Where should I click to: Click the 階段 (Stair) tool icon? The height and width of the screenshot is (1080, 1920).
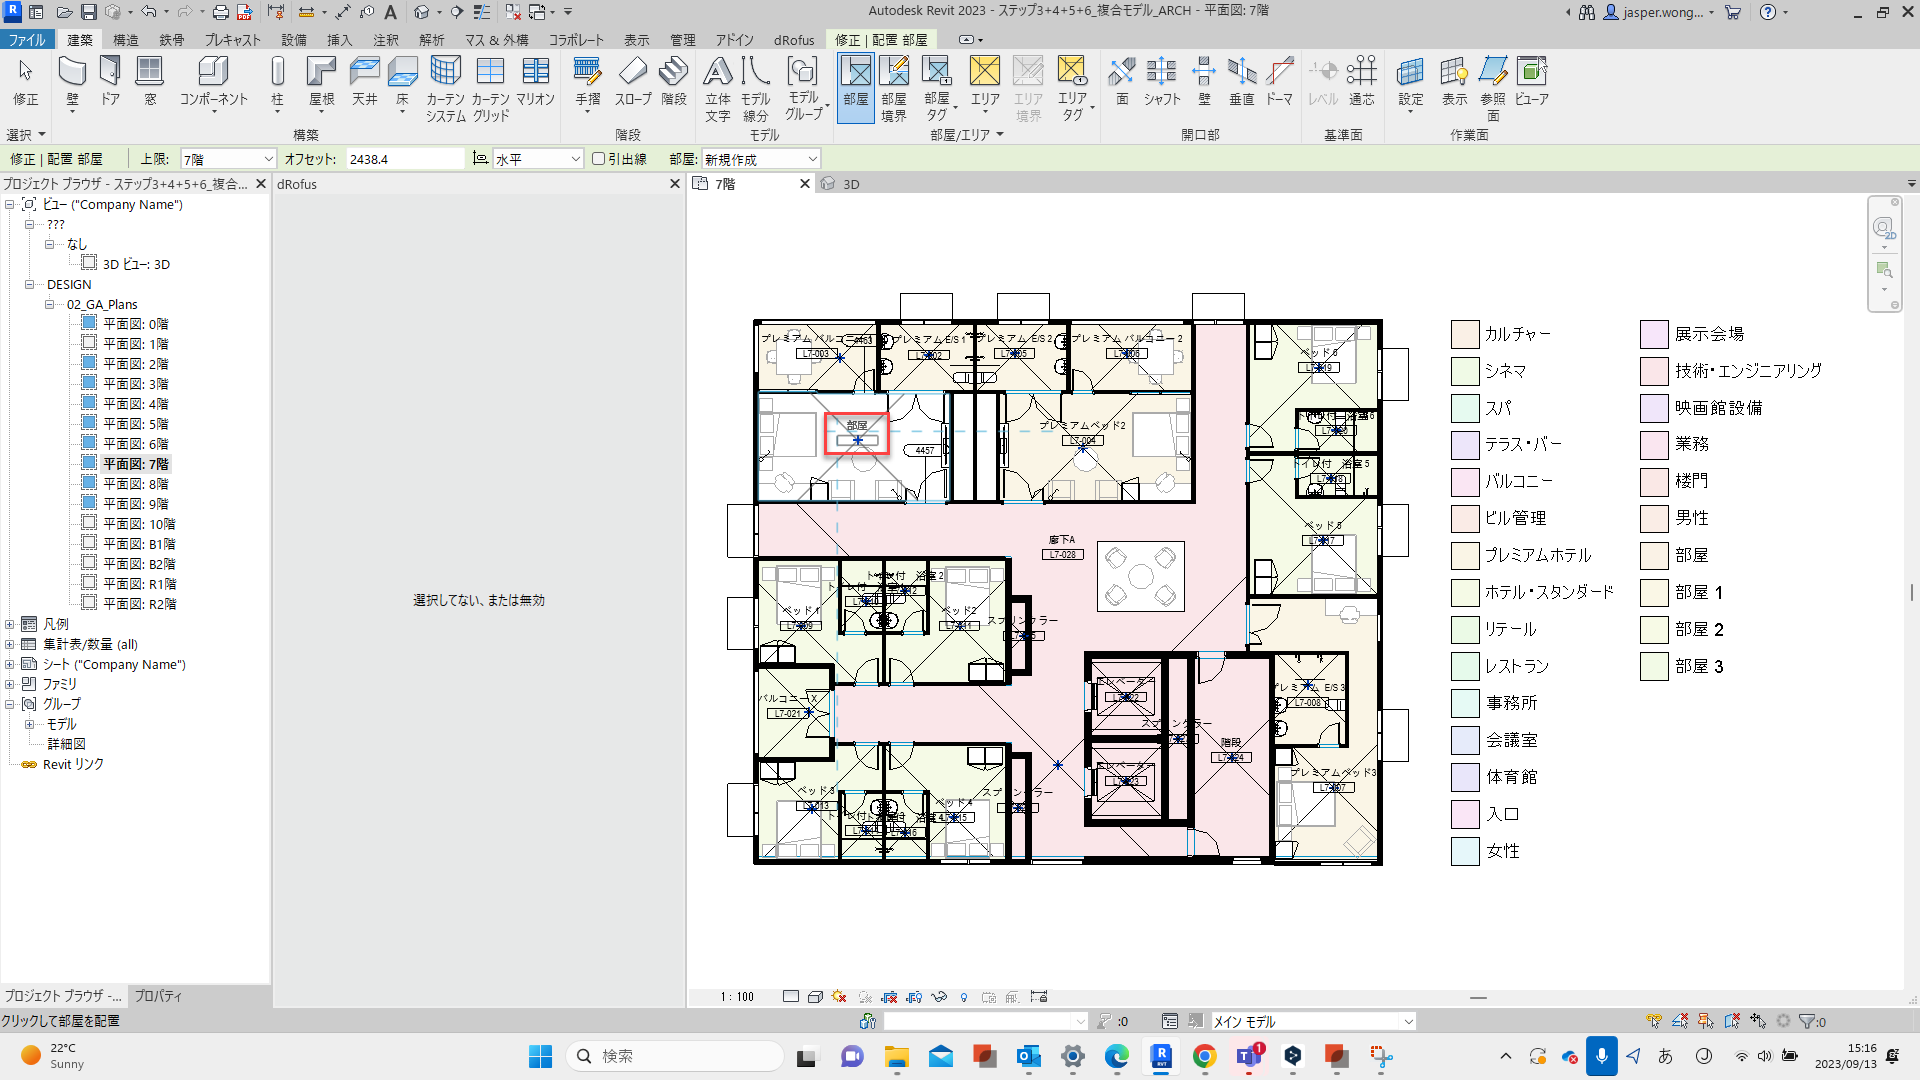(x=674, y=72)
